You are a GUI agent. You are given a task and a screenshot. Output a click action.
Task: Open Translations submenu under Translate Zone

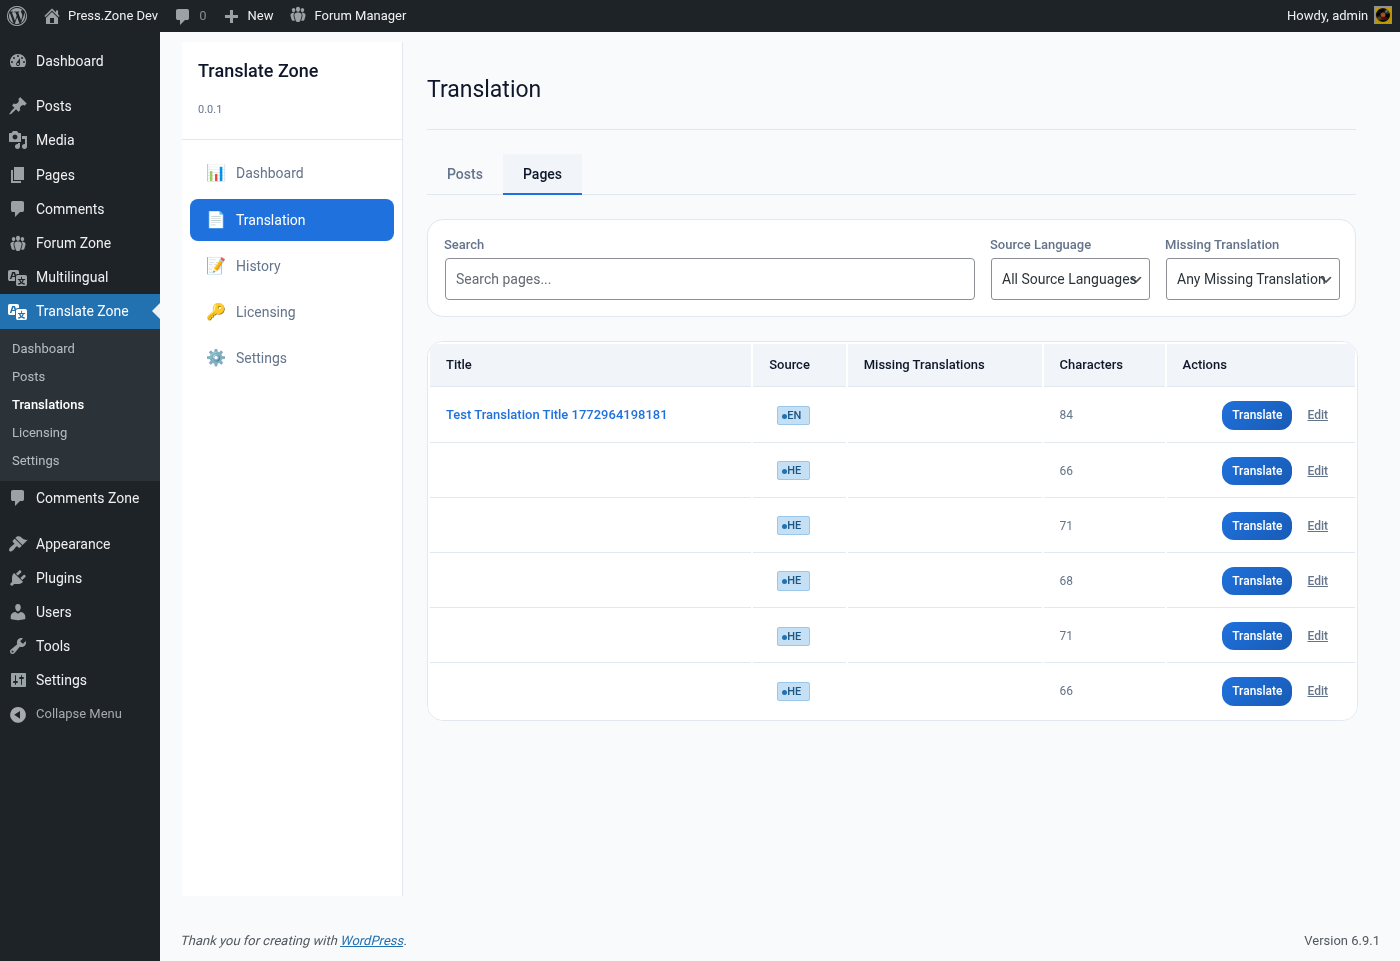(x=48, y=405)
